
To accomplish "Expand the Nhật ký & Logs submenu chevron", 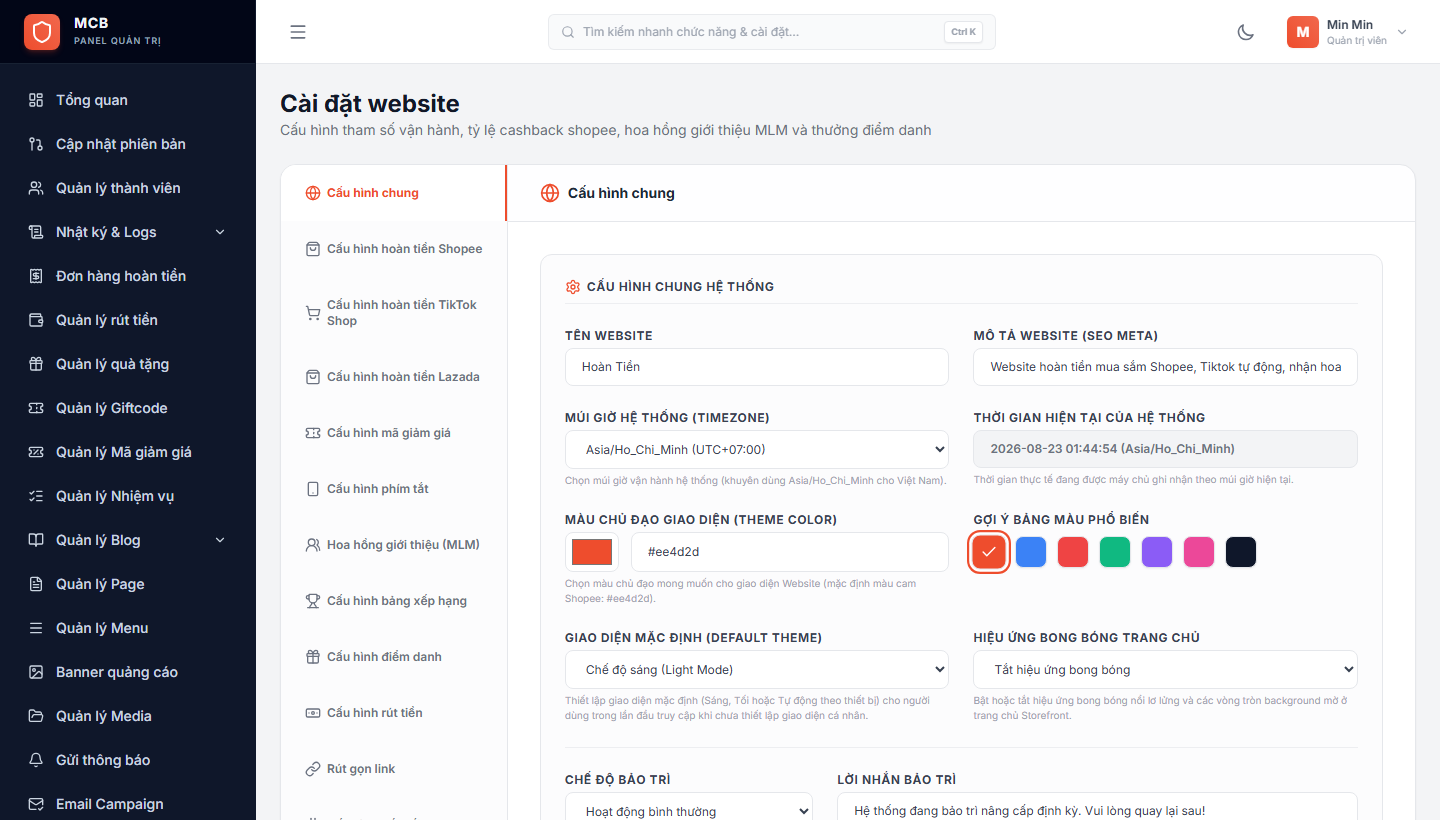I will (x=220, y=232).
